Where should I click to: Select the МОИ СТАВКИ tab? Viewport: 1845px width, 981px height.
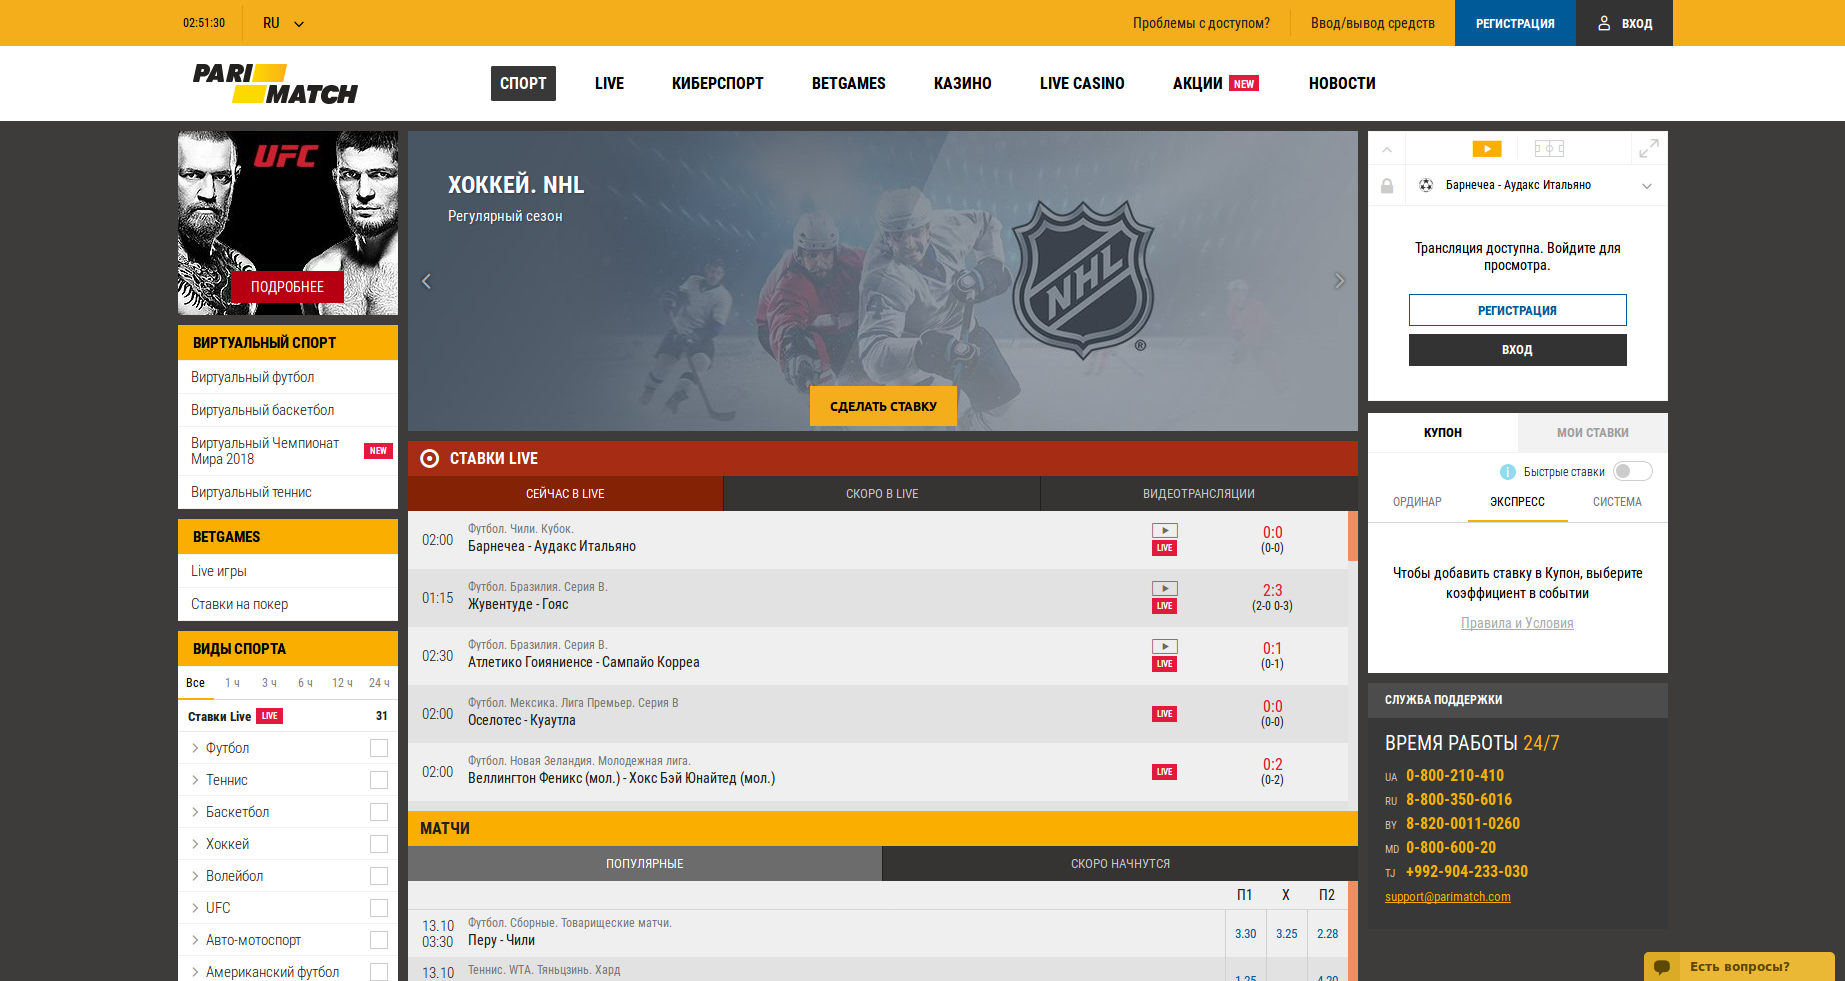(1593, 433)
